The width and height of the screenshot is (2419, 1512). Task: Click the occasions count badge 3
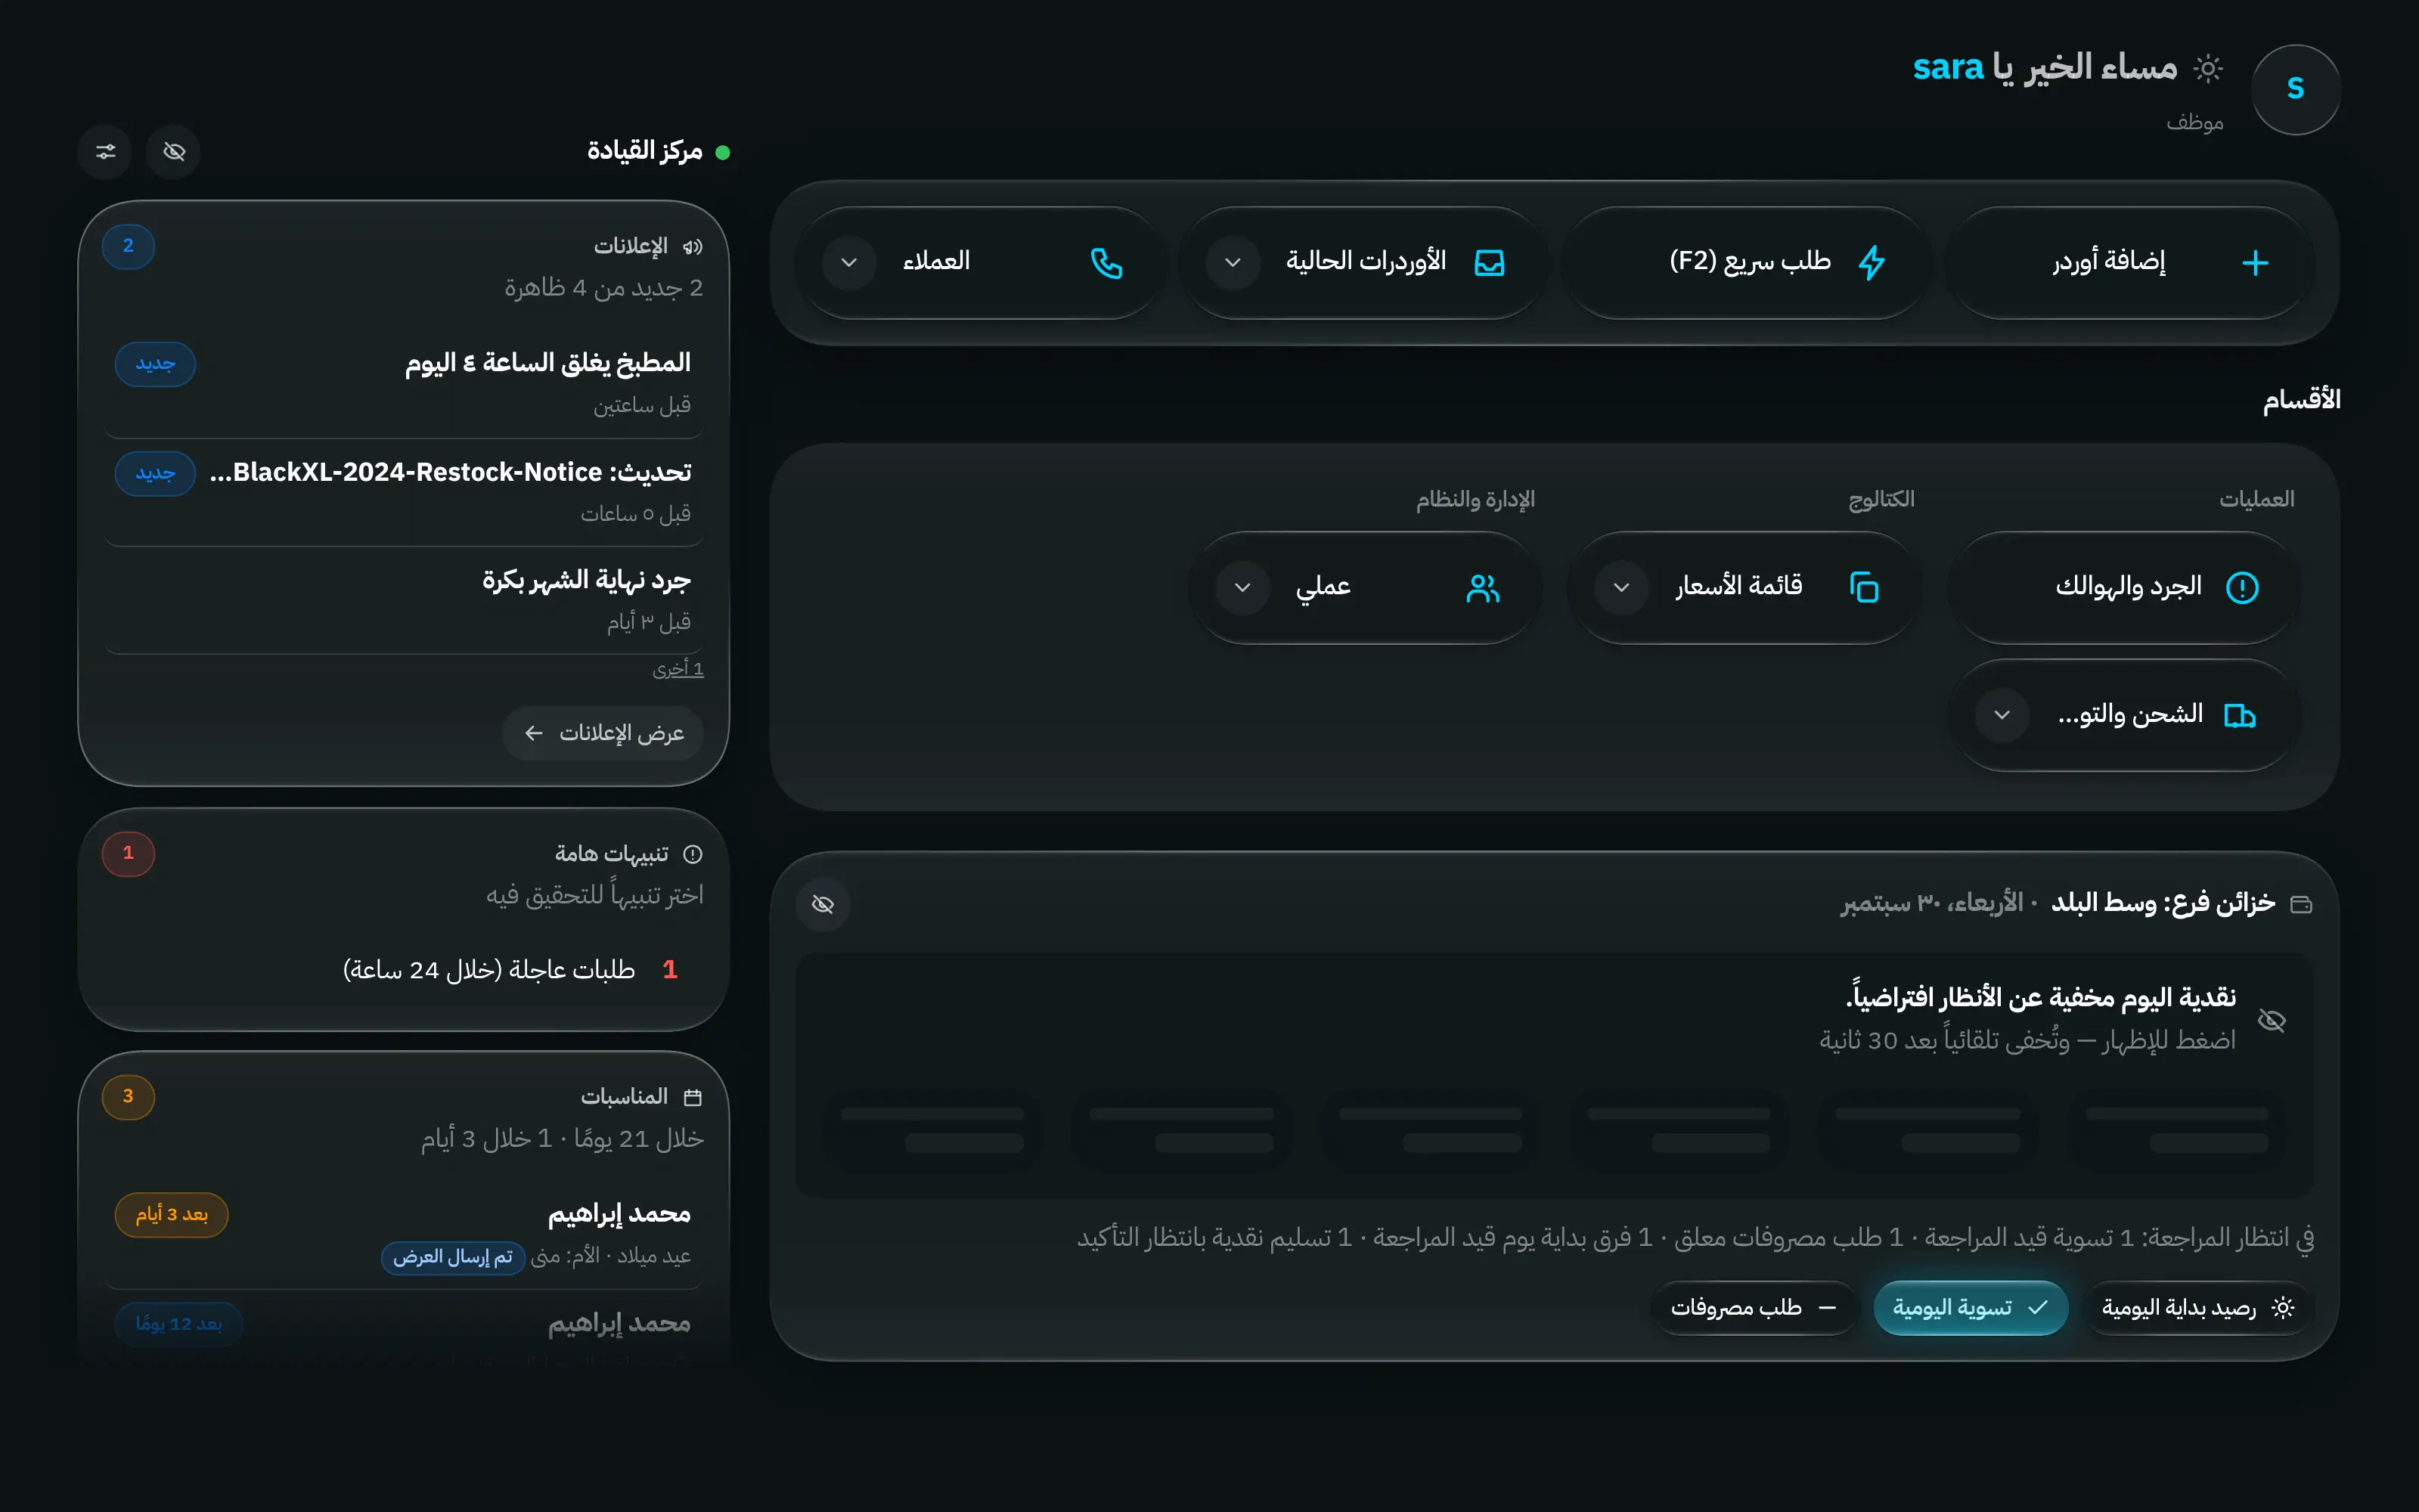(128, 1097)
